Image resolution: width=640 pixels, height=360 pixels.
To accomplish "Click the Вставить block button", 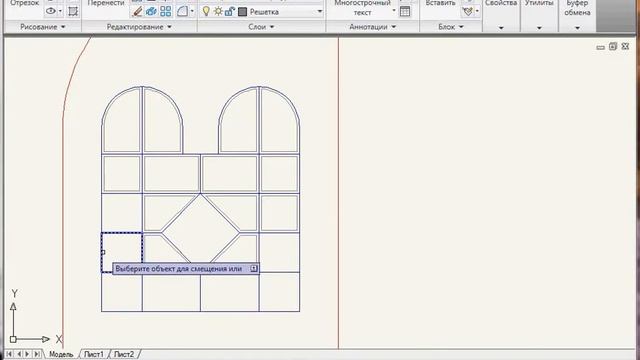I will pyautogui.click(x=440, y=3).
